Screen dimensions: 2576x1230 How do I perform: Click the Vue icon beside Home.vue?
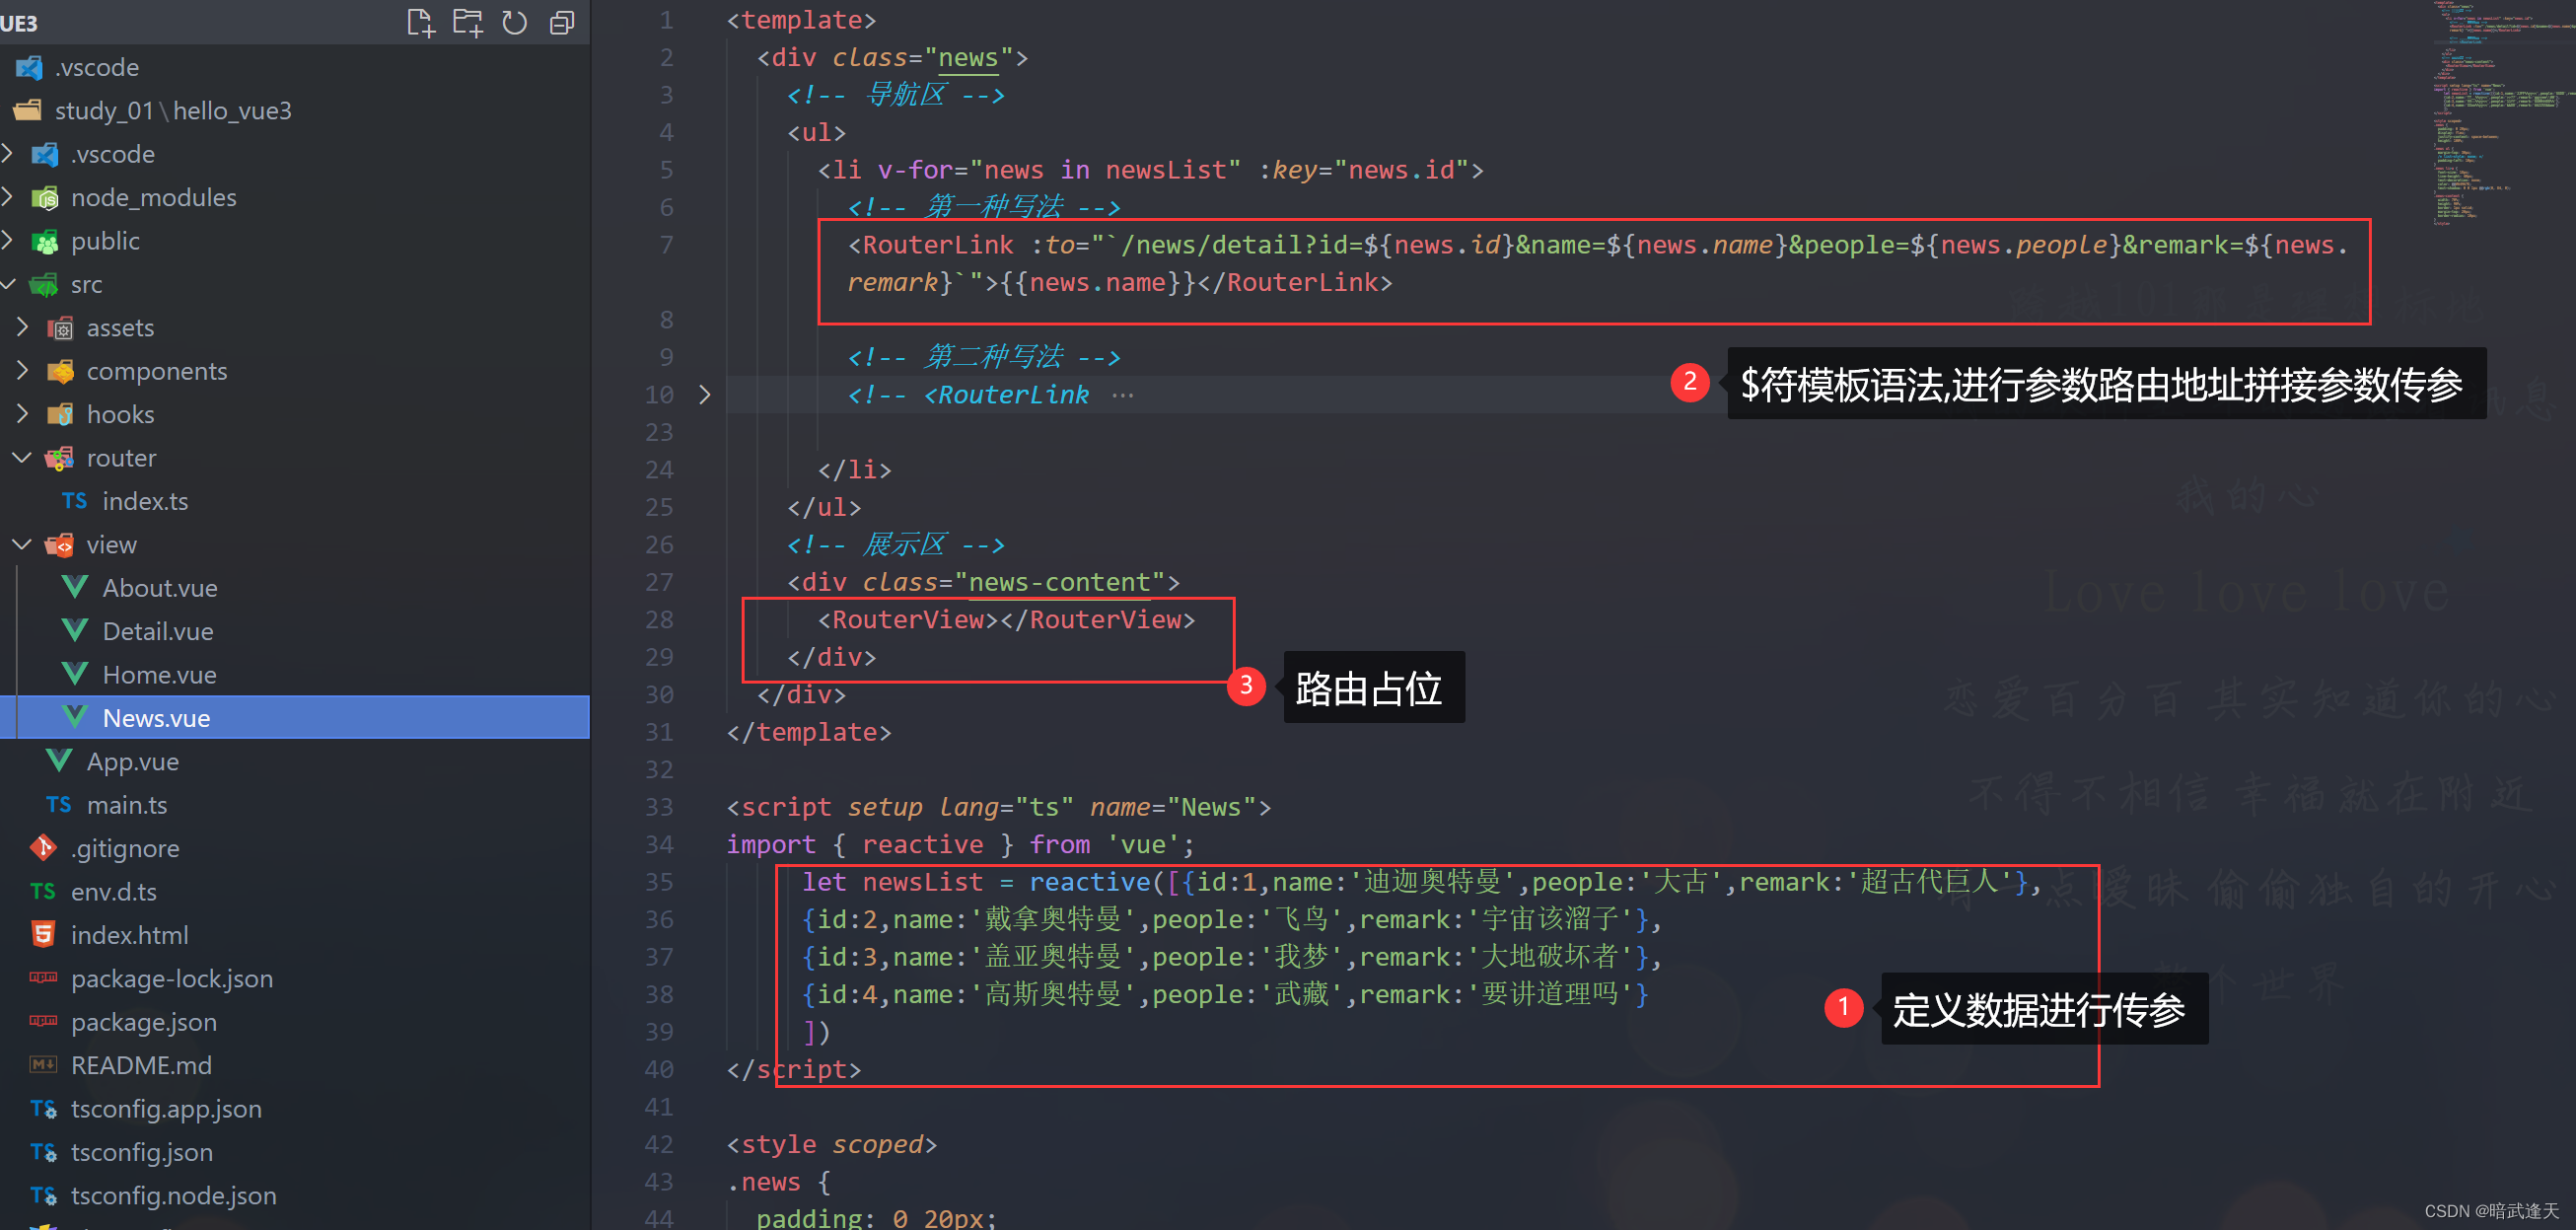click(x=75, y=674)
